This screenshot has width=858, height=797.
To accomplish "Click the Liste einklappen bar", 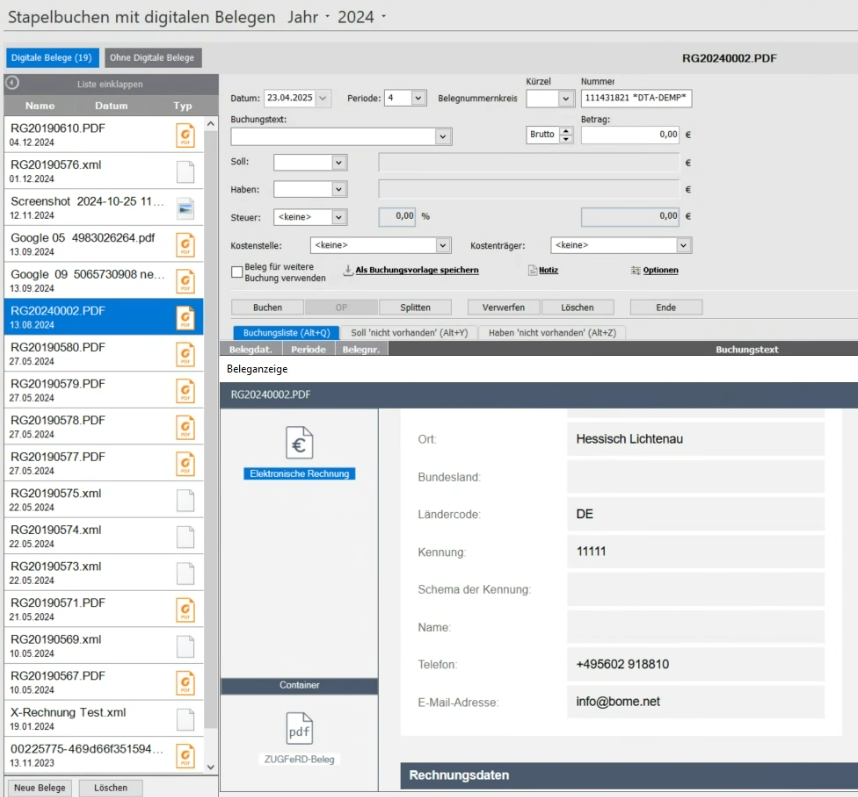I will click(x=111, y=84).
